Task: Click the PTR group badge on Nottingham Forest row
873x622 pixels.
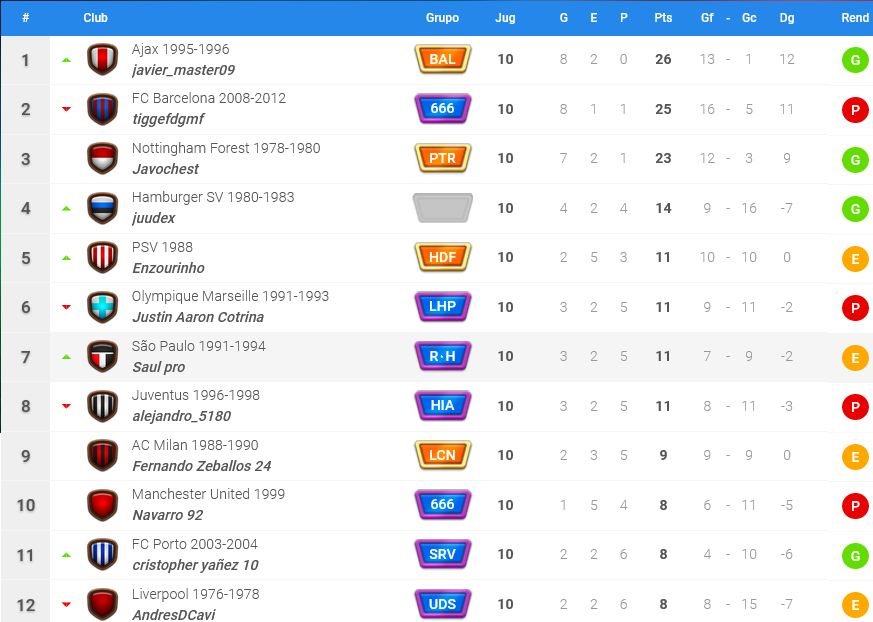Action: tap(443, 158)
